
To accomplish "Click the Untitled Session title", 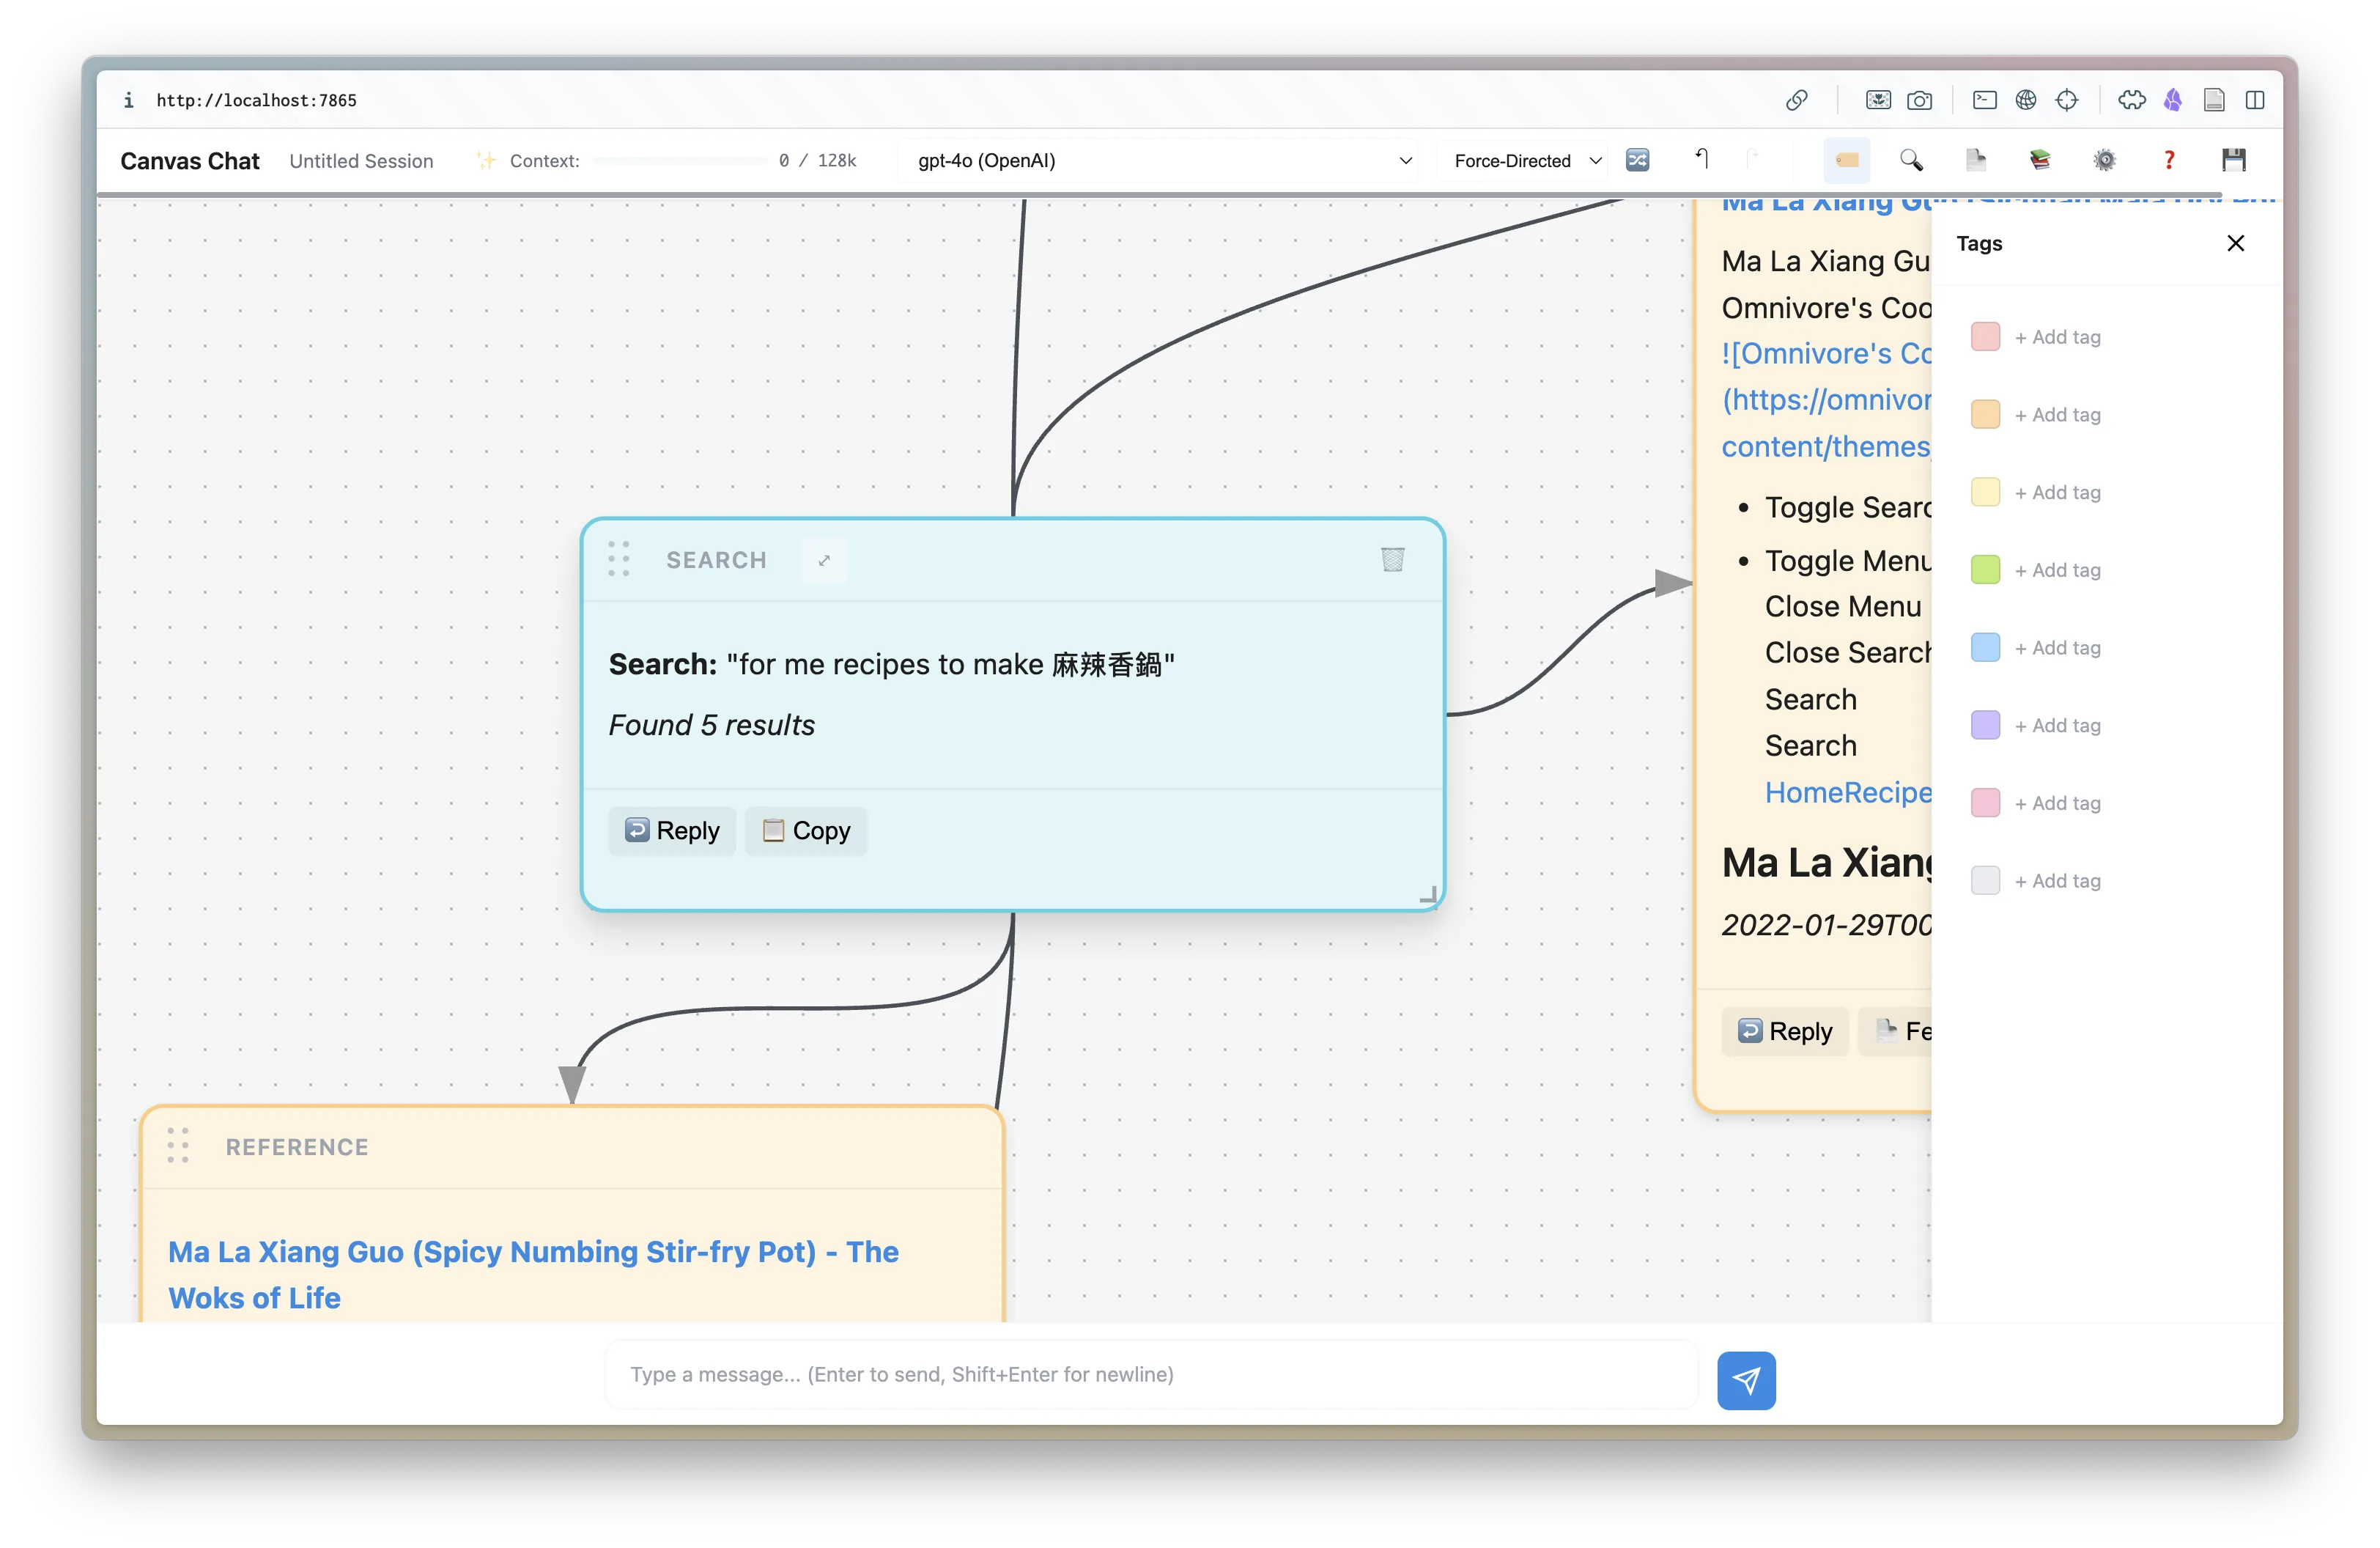I will coord(362,160).
